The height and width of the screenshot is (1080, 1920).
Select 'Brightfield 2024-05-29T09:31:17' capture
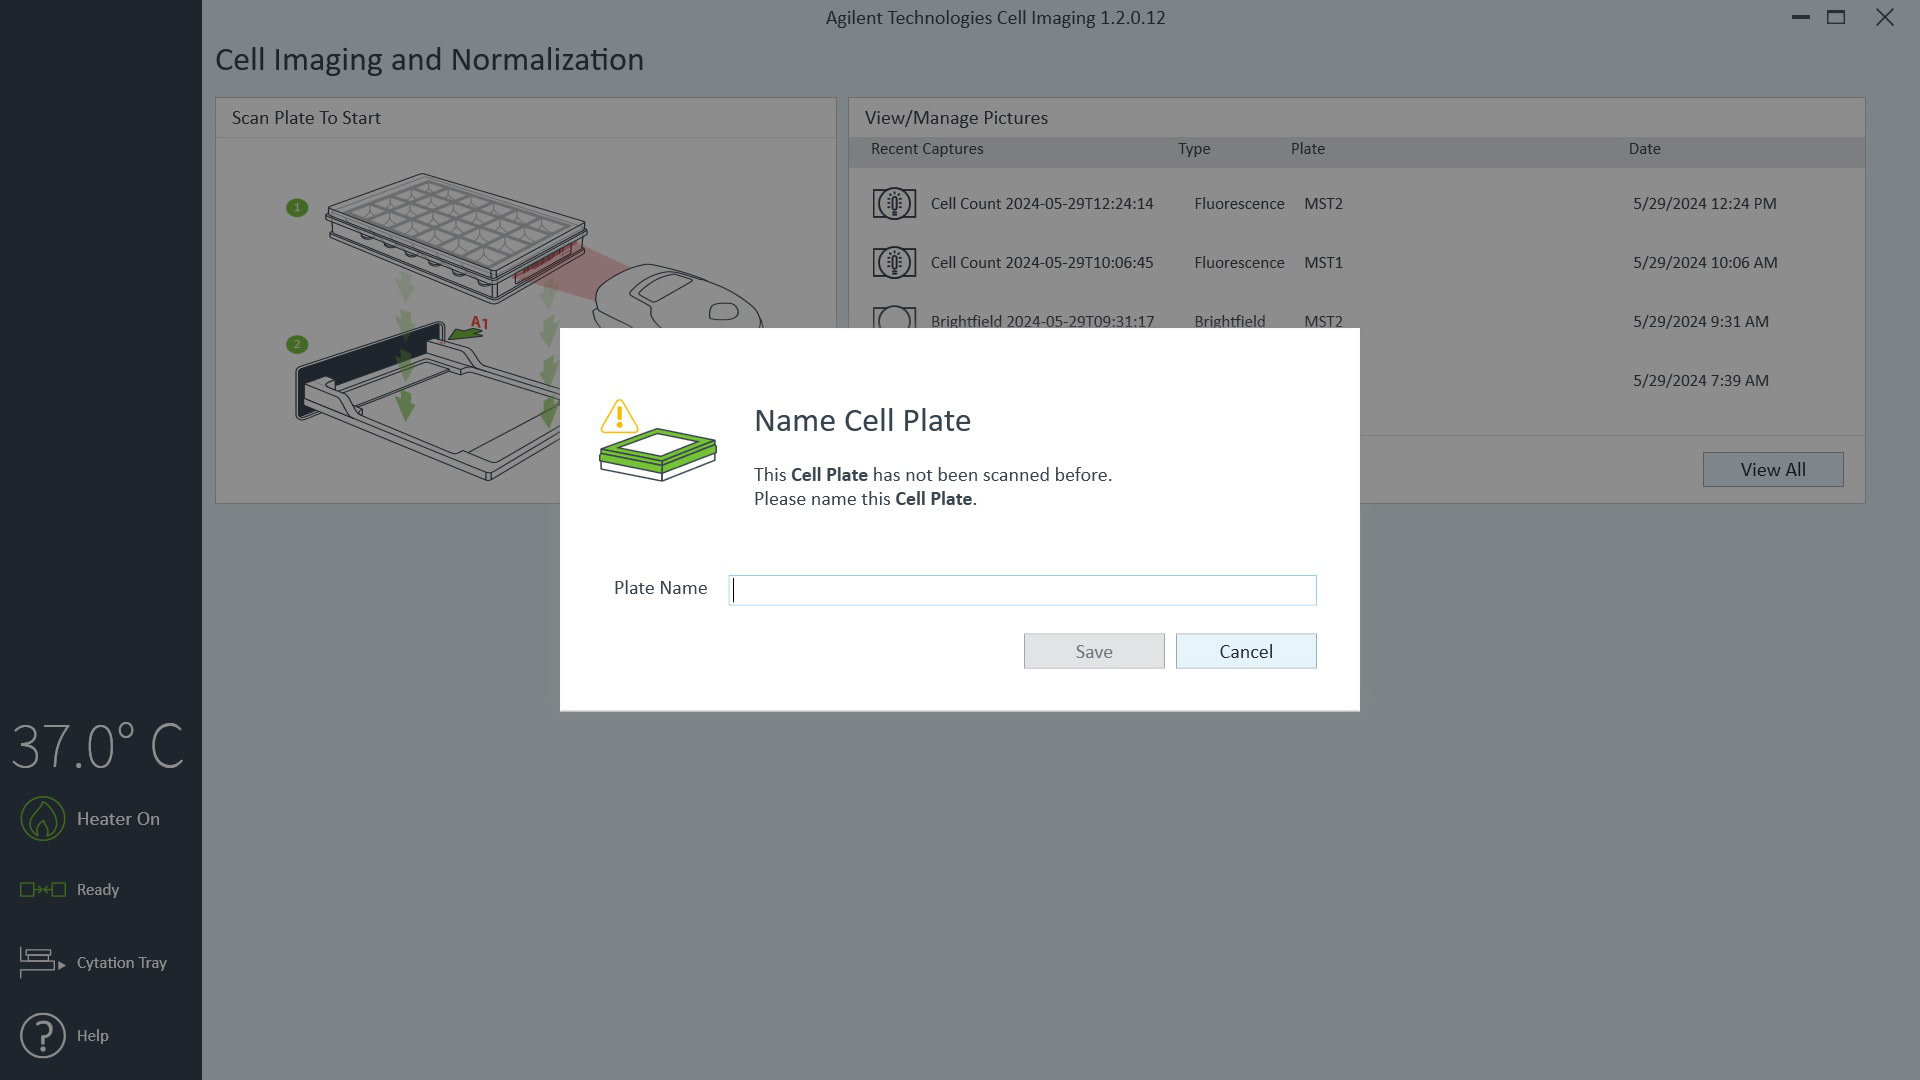coord(1042,321)
